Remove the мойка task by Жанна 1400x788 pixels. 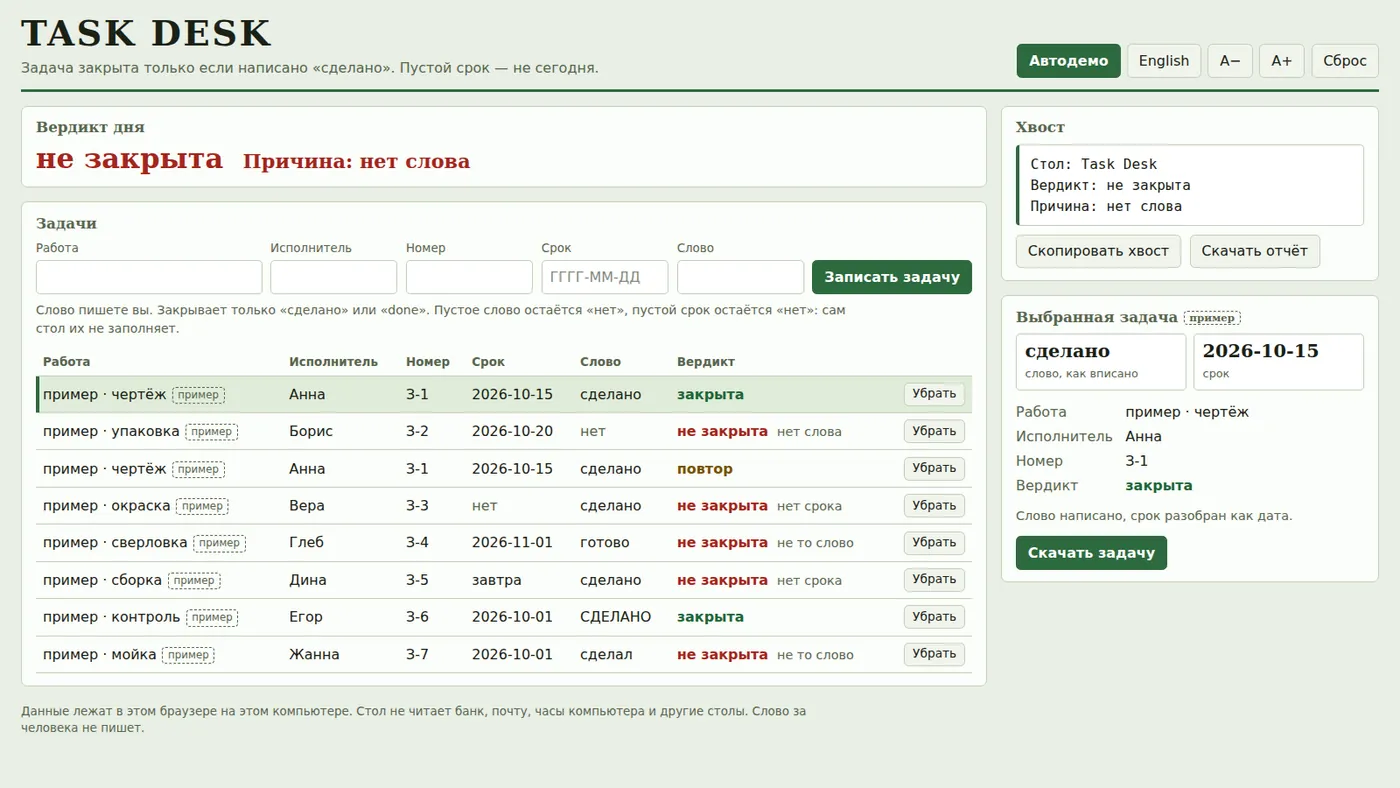point(934,654)
